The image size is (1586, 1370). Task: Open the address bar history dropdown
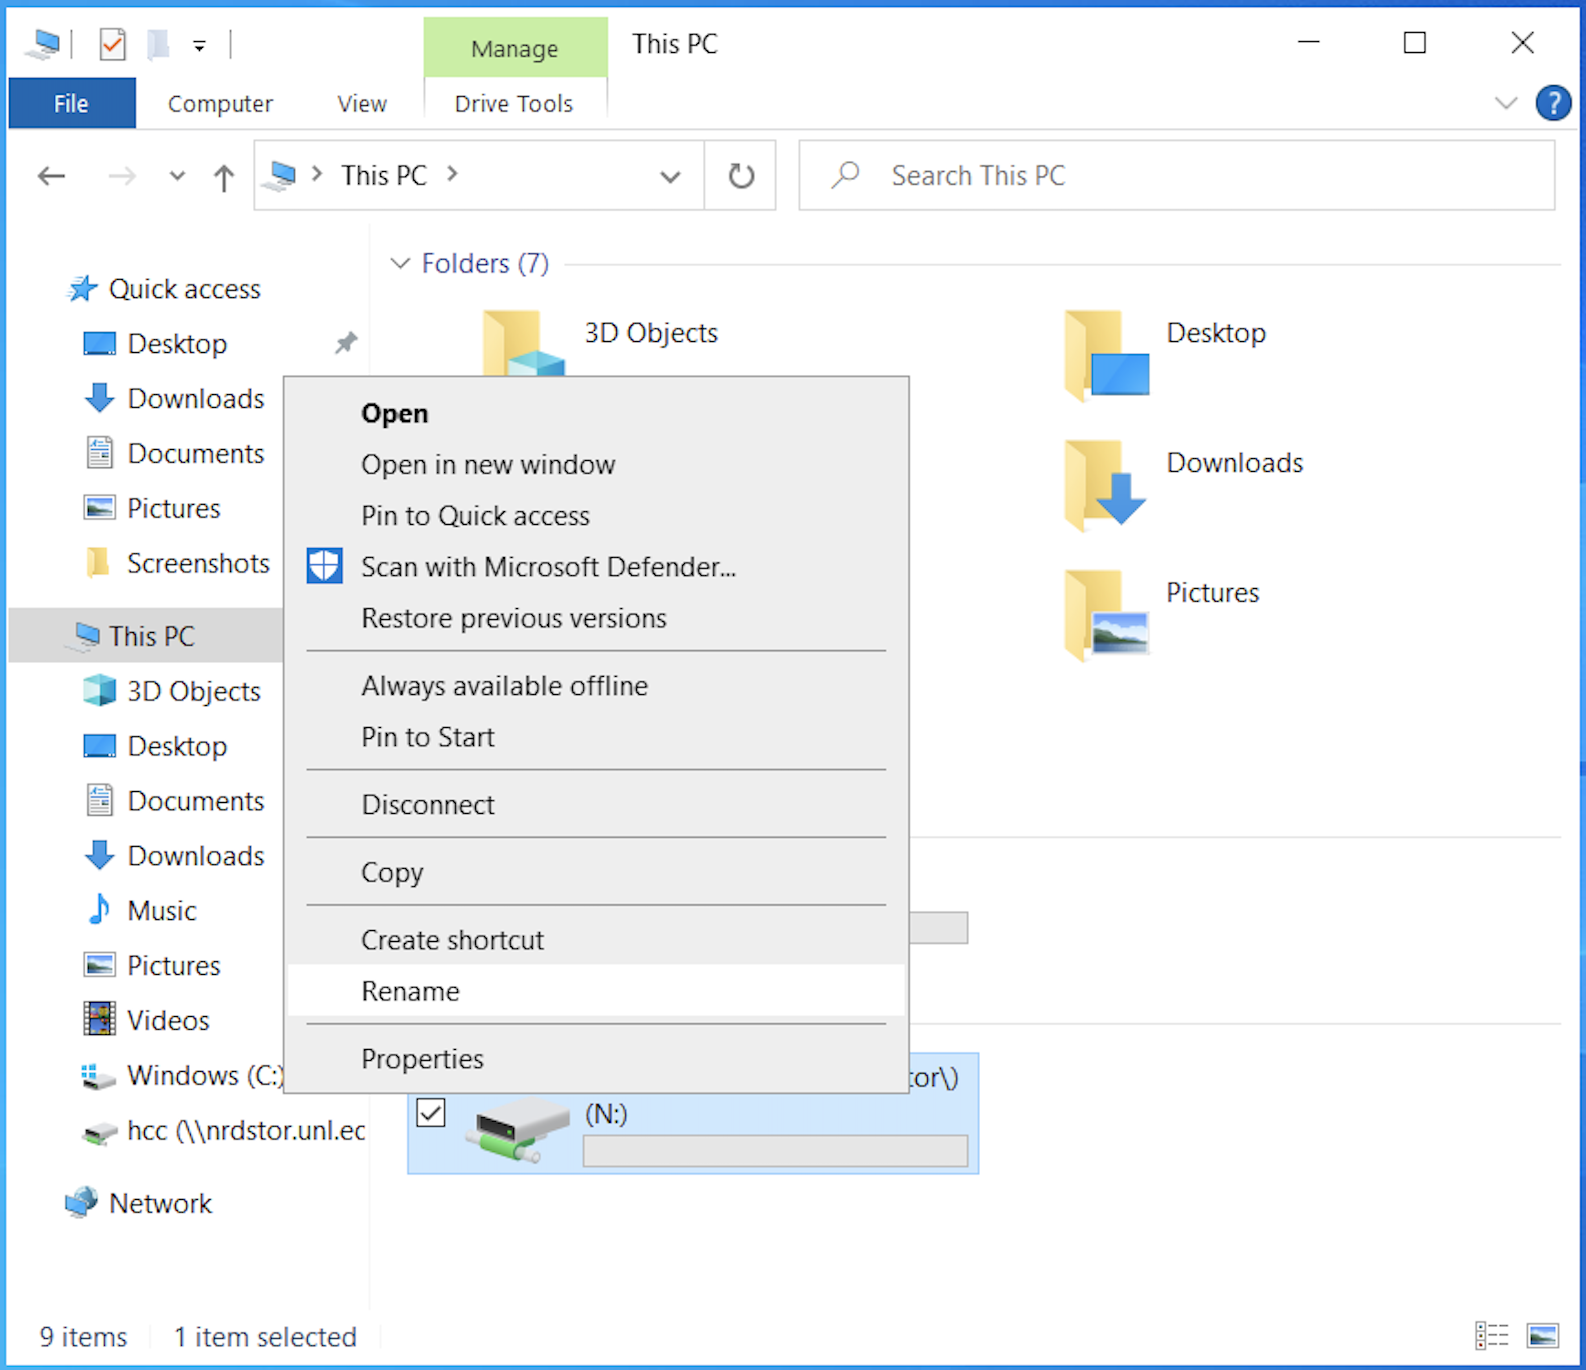670,177
